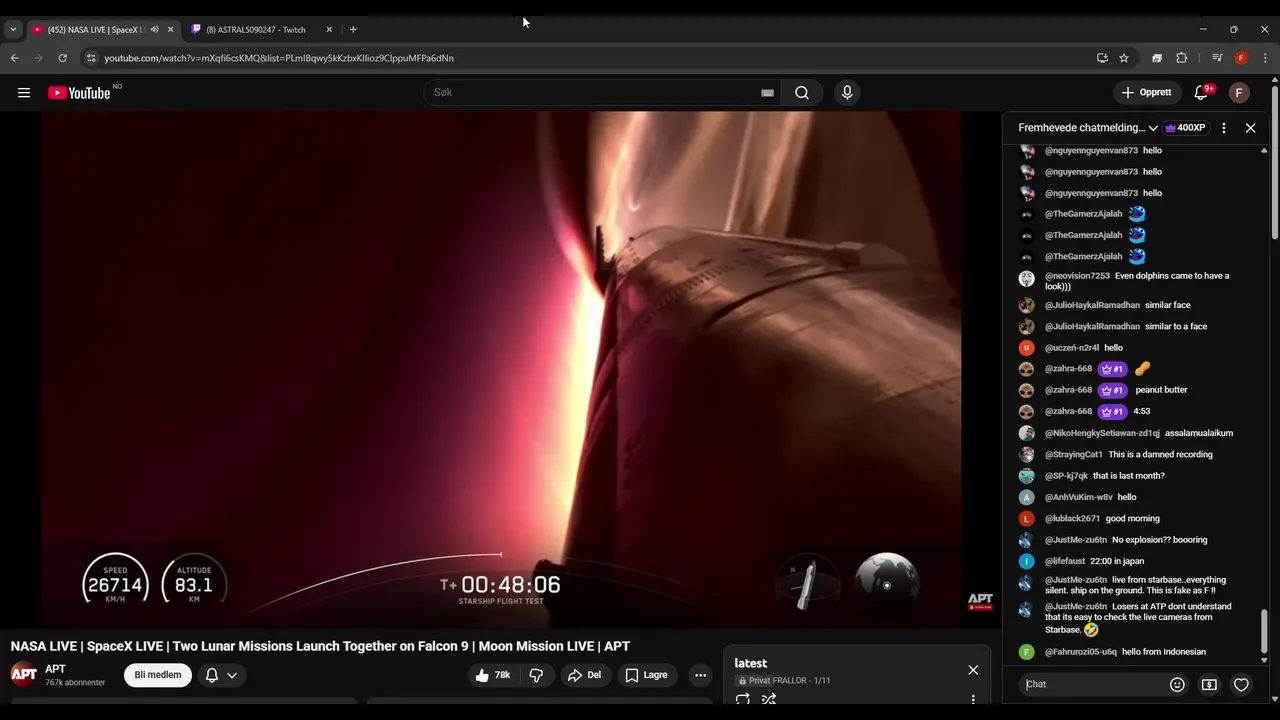The image size is (1280, 720).
Task: Go to the YouTube home logo
Action: click(x=79, y=93)
